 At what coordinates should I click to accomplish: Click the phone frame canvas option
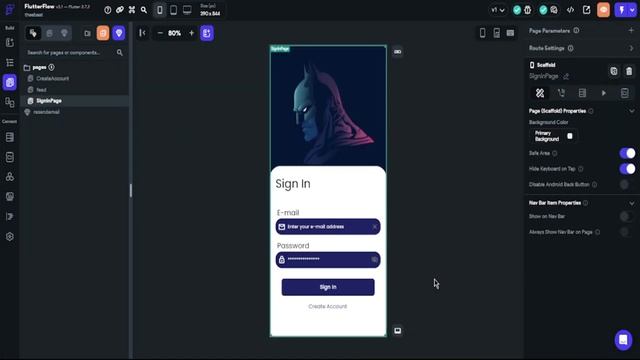tap(482, 33)
